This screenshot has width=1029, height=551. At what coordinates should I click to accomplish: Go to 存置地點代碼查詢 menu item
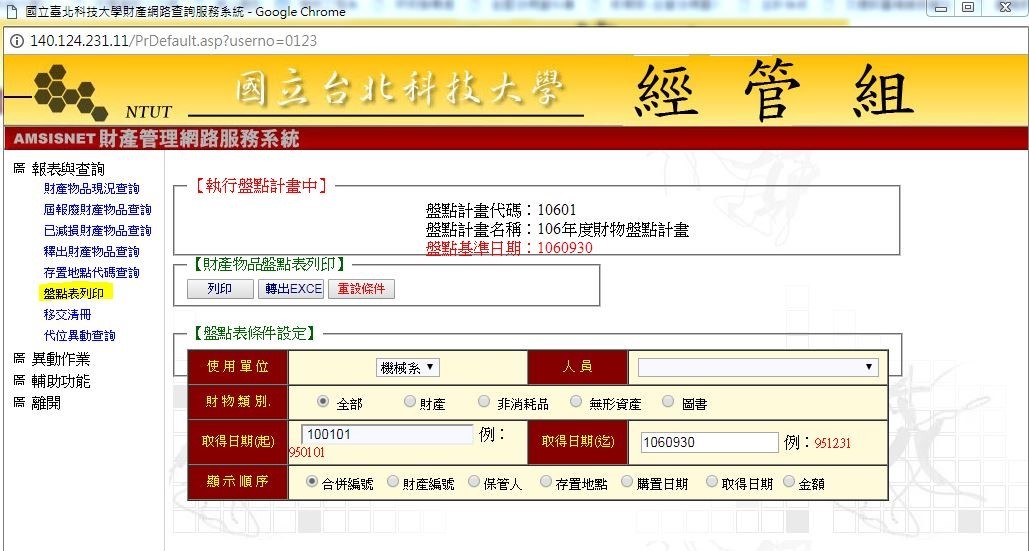91,272
